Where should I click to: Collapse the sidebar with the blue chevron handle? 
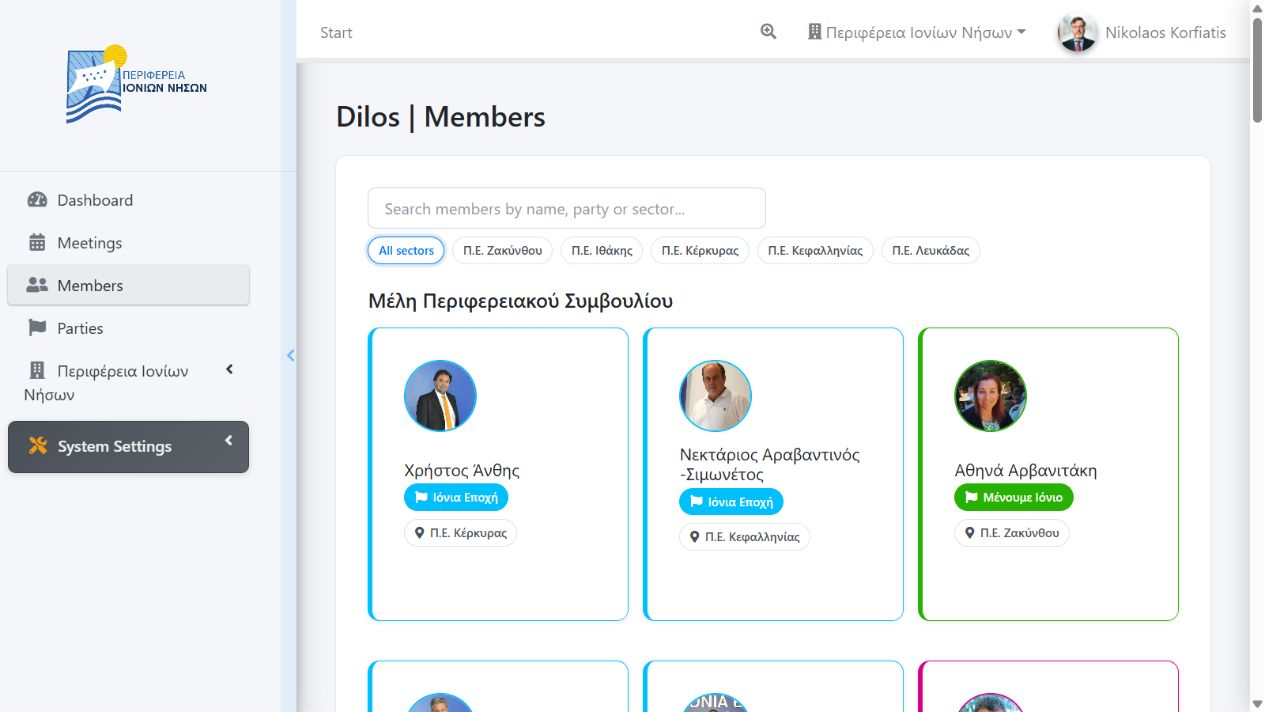(x=290, y=355)
